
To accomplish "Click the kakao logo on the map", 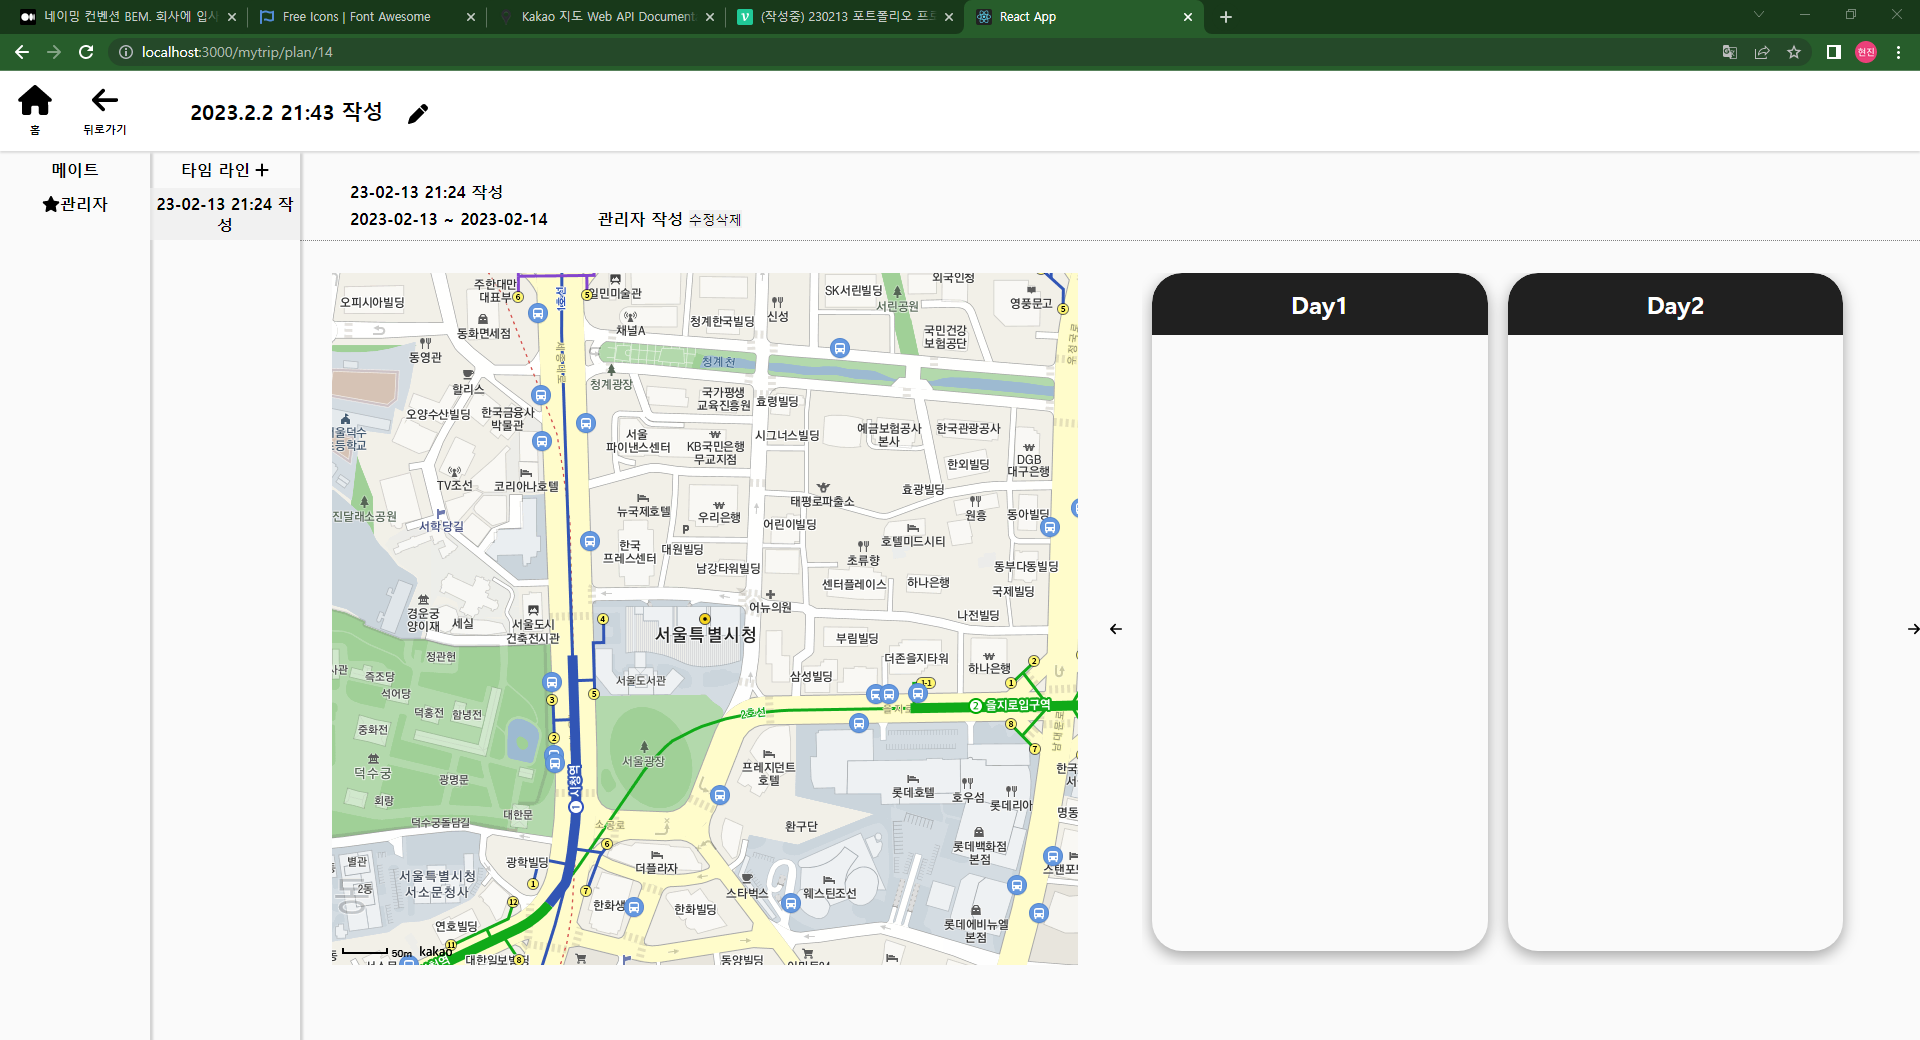I will click(435, 952).
